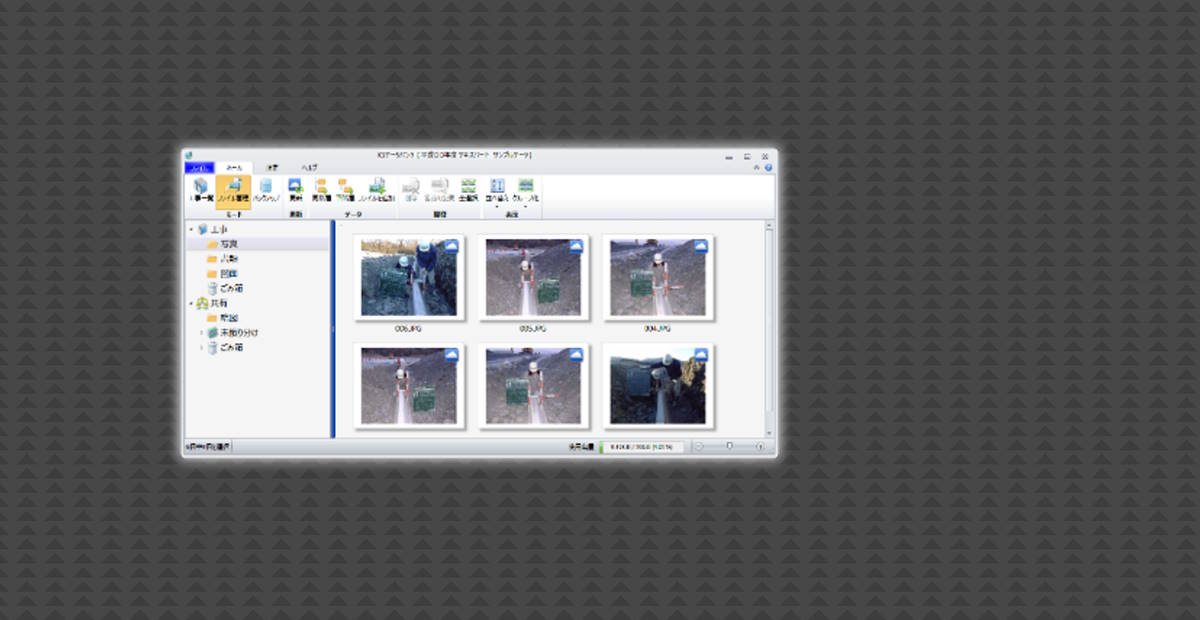The height and width of the screenshot is (620, 1200).
Task: Open the blue file tab in ribbon
Action: coord(200,167)
